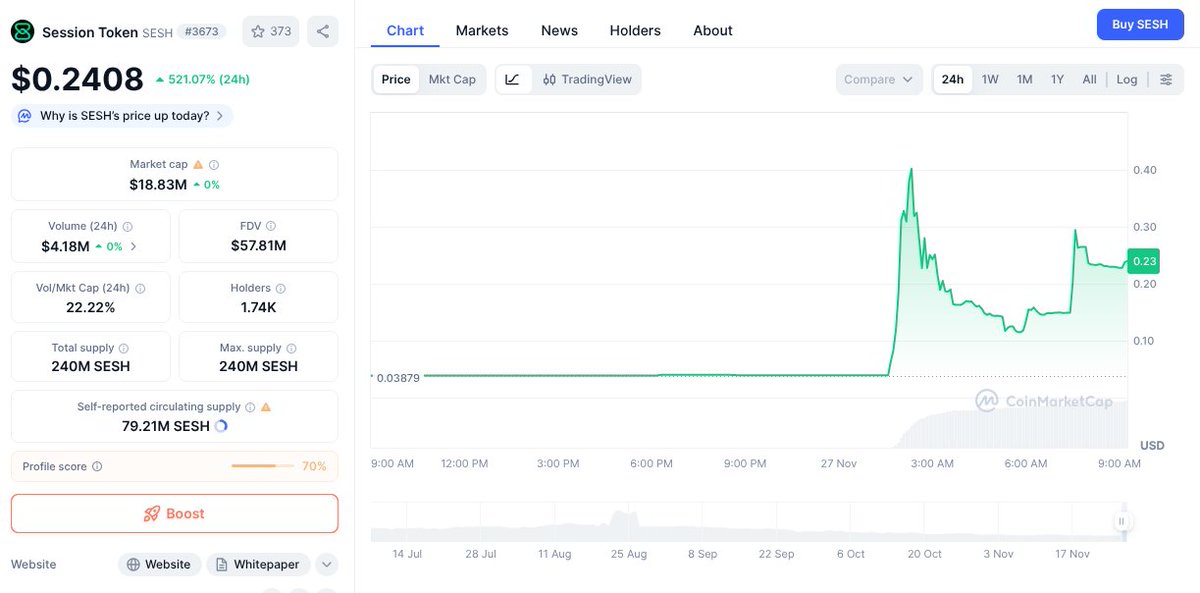Show Market cap info tooltip icon

tap(214, 164)
